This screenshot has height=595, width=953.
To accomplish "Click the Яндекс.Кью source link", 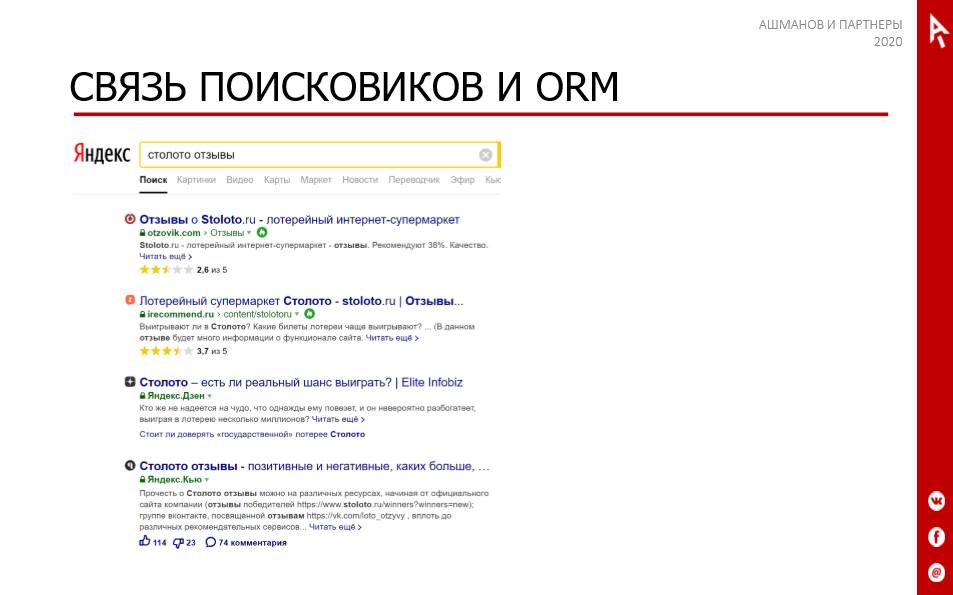I will tap(174, 480).
